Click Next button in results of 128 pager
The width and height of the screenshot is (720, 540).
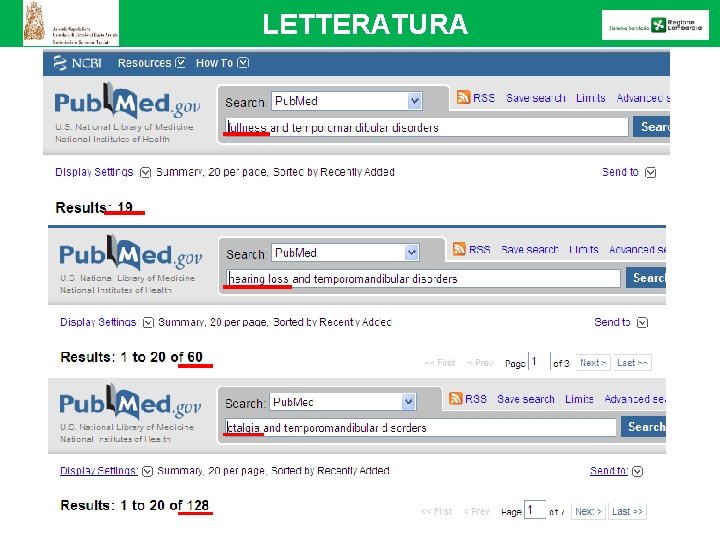(x=588, y=512)
